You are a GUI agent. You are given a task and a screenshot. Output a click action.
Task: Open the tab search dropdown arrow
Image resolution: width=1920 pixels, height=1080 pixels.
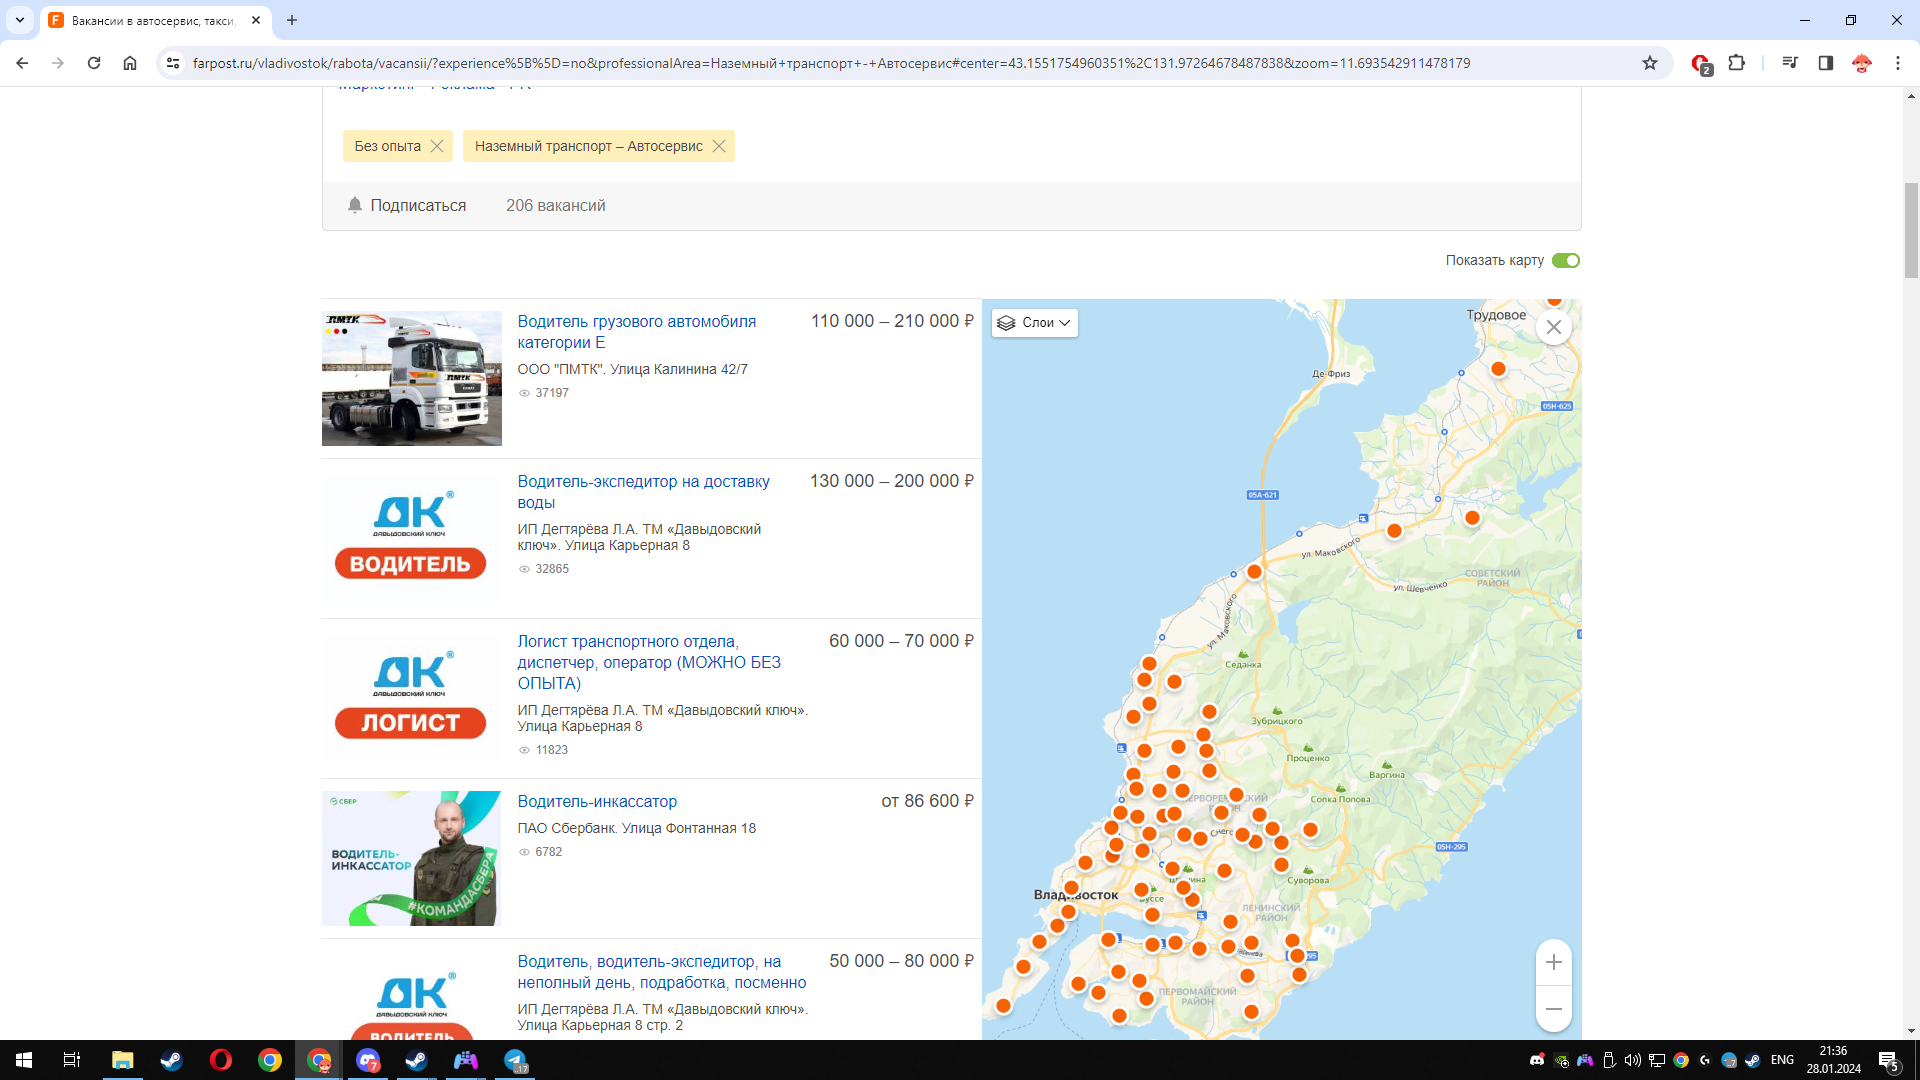point(19,20)
